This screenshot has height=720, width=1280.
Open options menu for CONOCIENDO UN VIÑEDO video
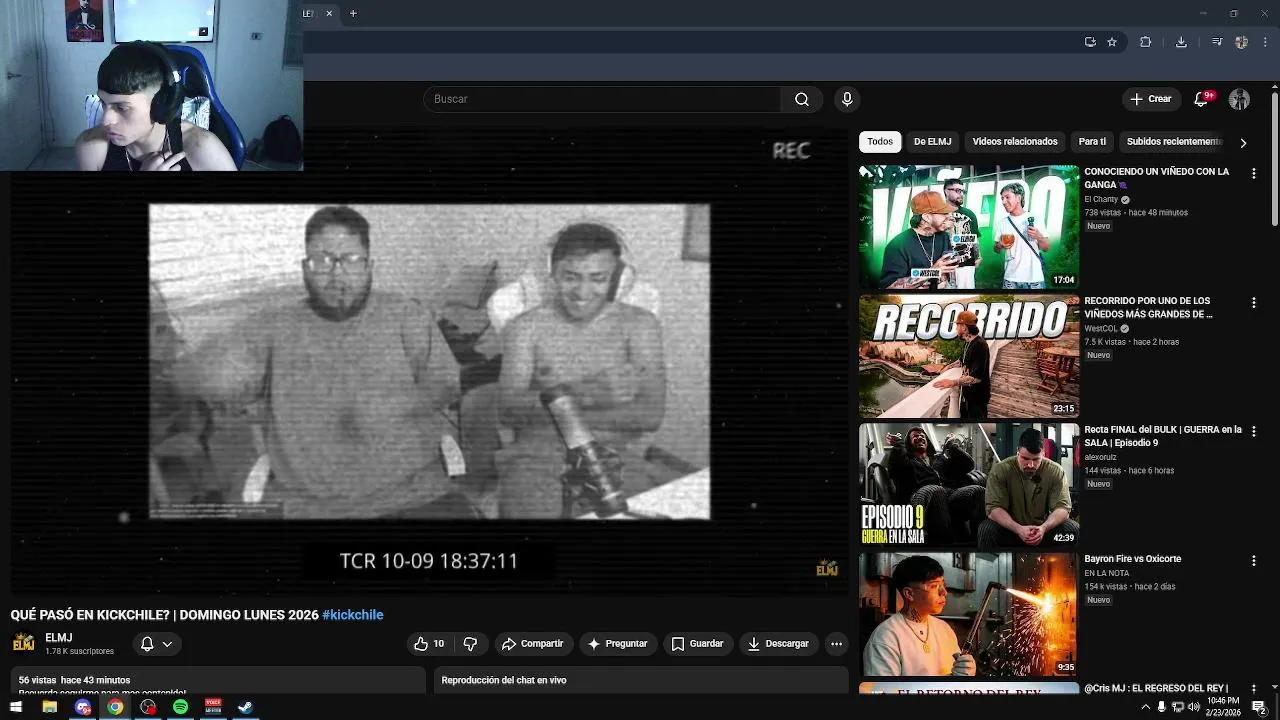tap(1253, 173)
